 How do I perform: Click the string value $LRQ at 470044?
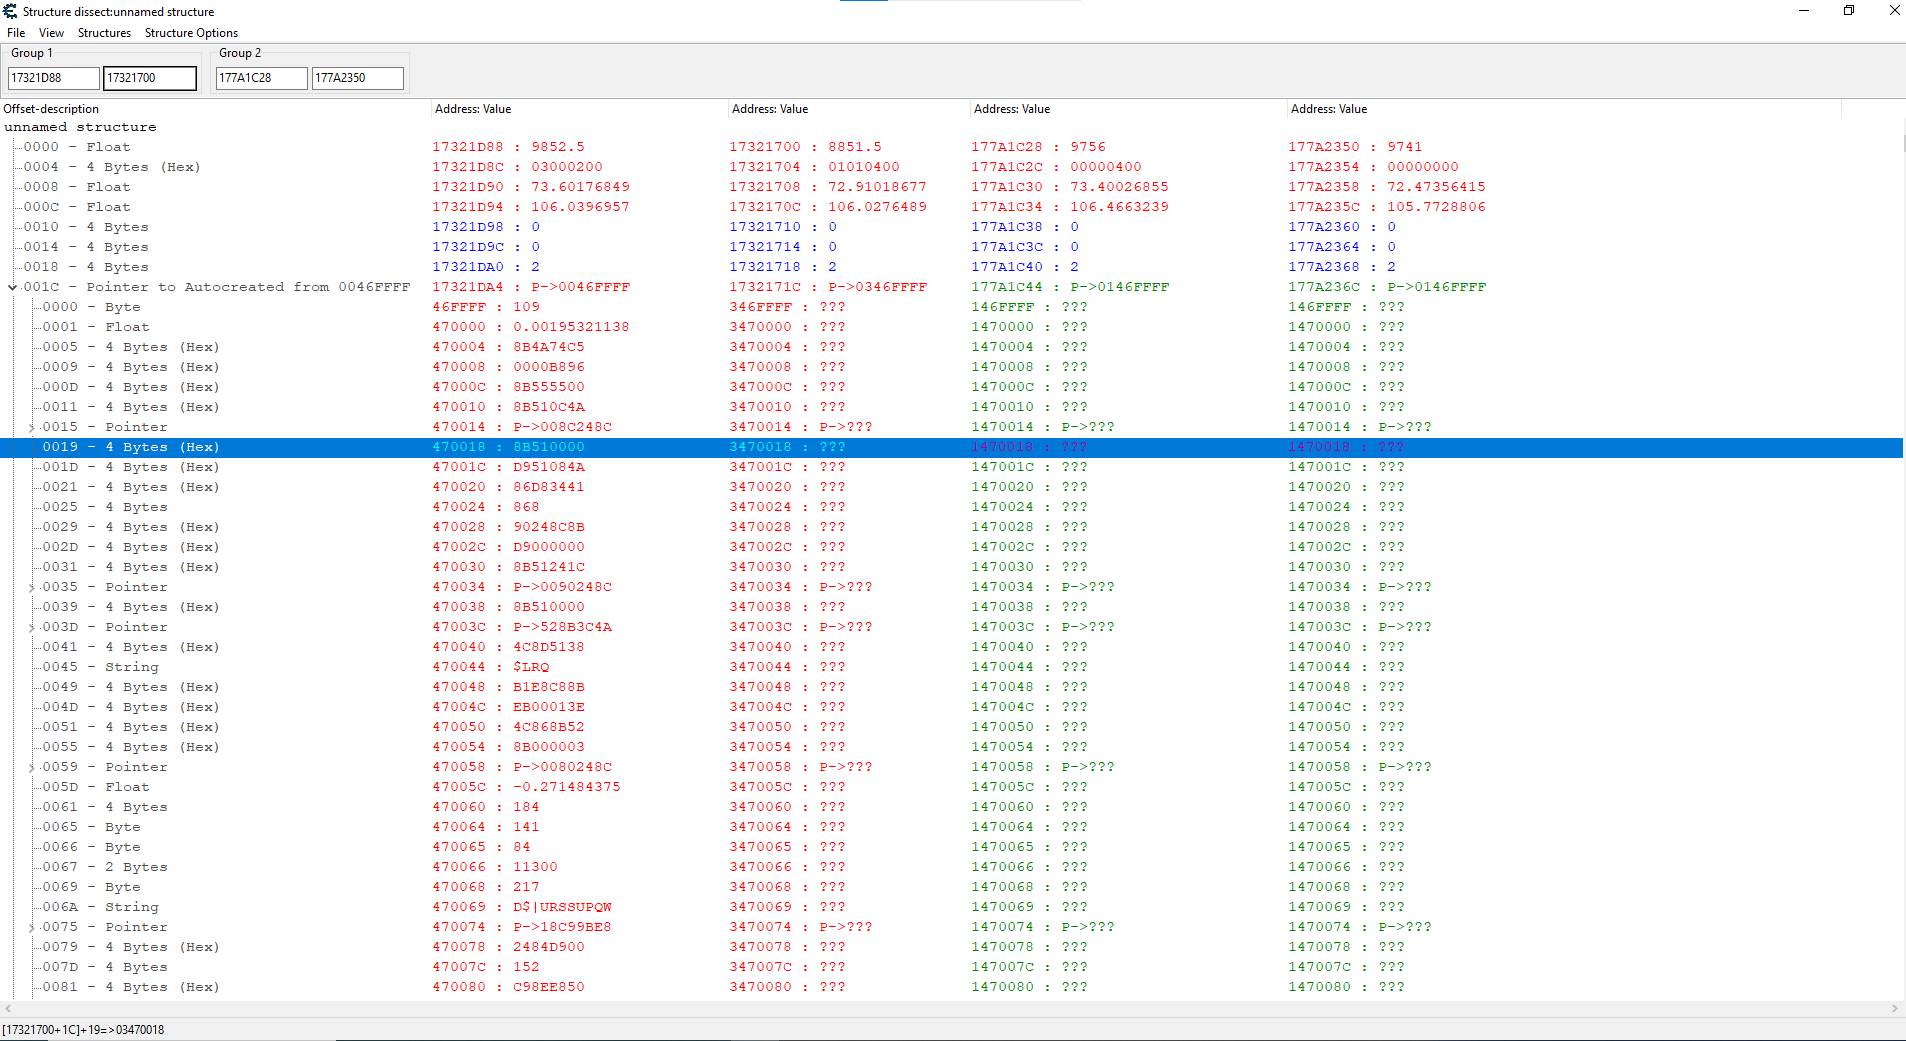point(531,667)
